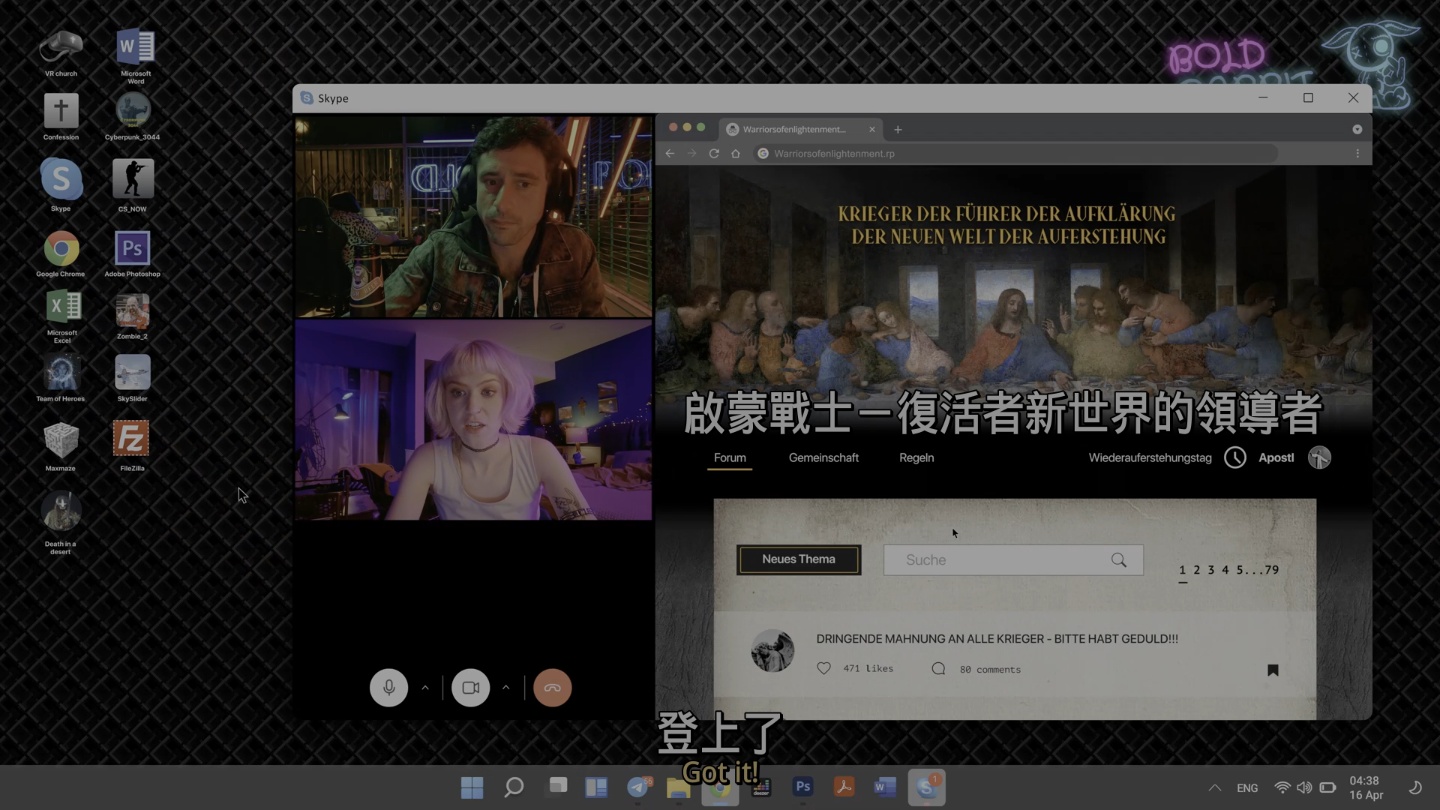Go to forum page 4

tap(1225, 570)
